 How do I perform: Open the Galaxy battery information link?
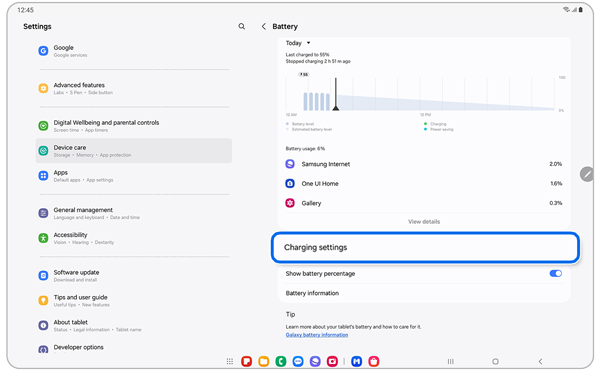pyautogui.click(x=317, y=335)
